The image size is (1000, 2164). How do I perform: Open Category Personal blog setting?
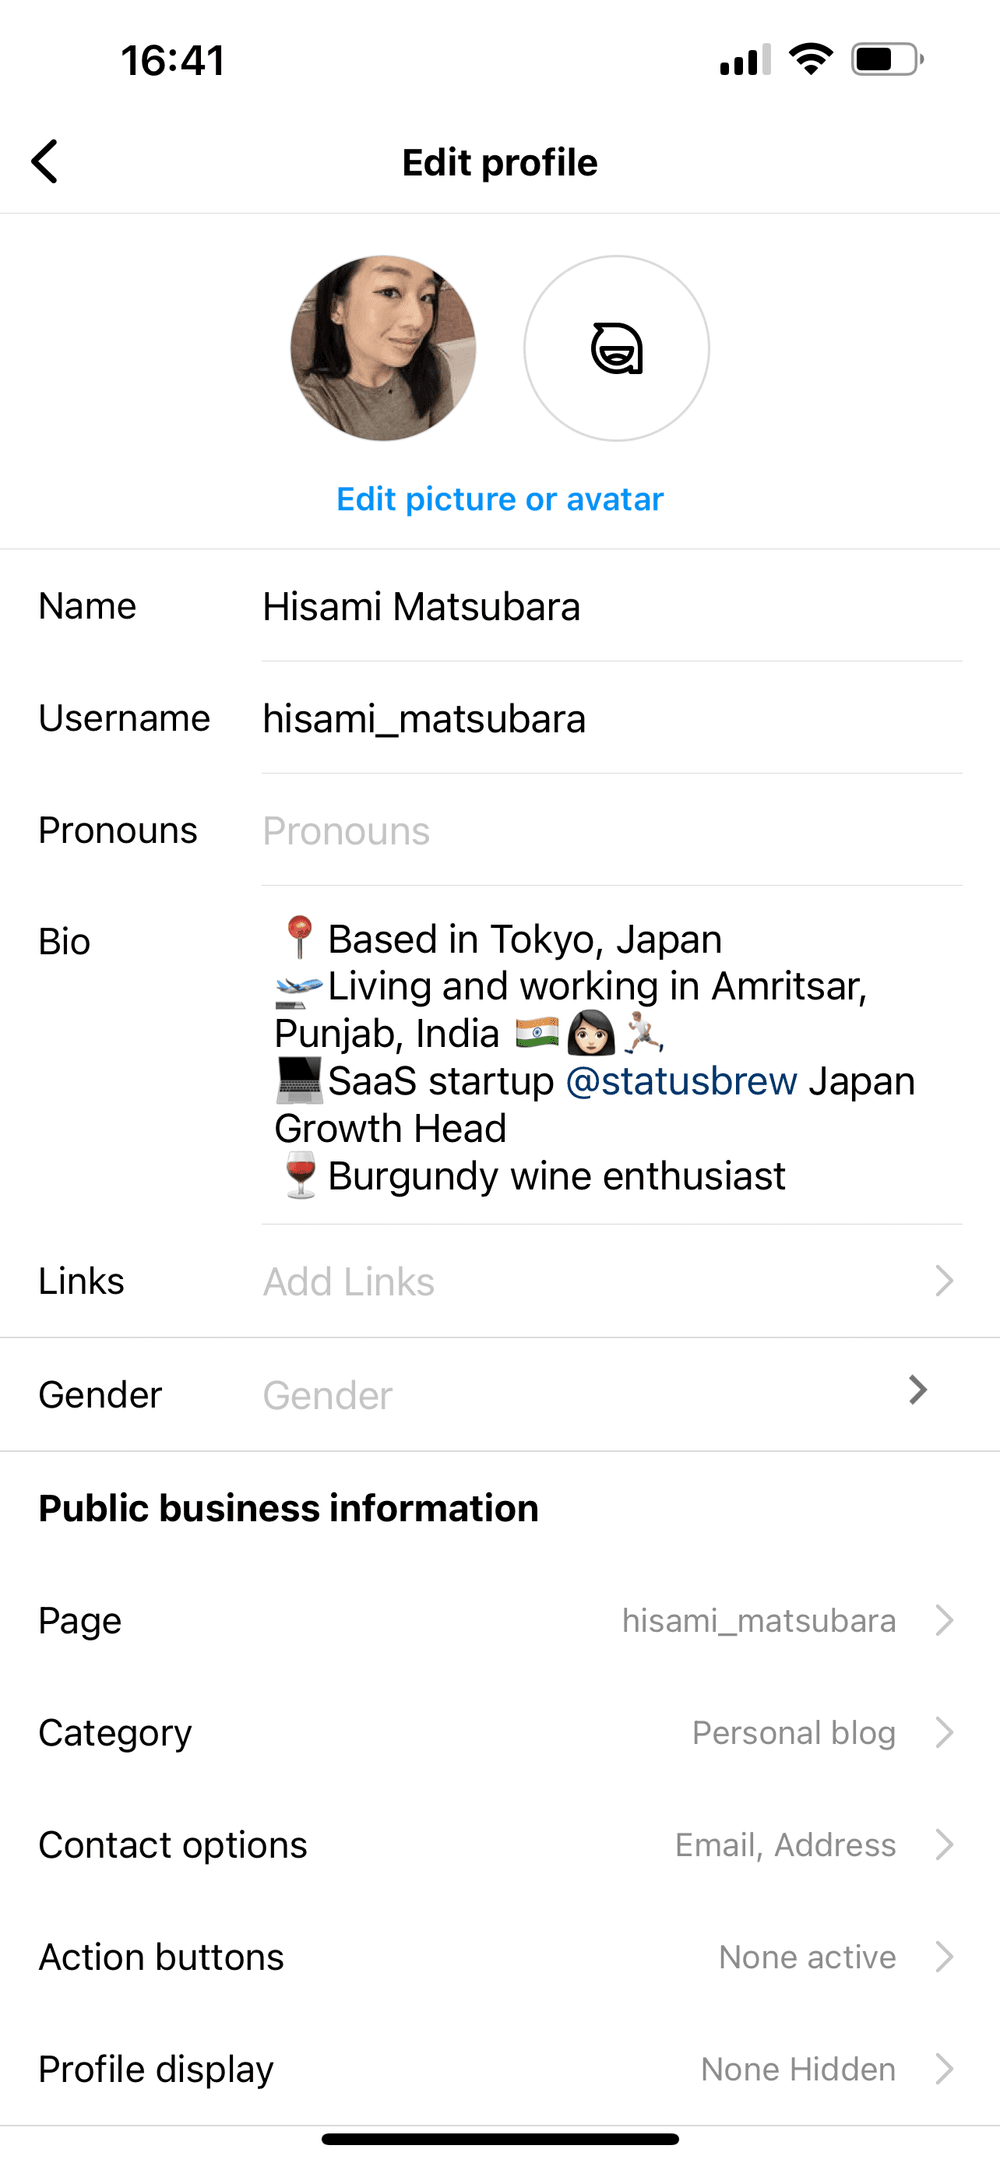coord(793,1733)
